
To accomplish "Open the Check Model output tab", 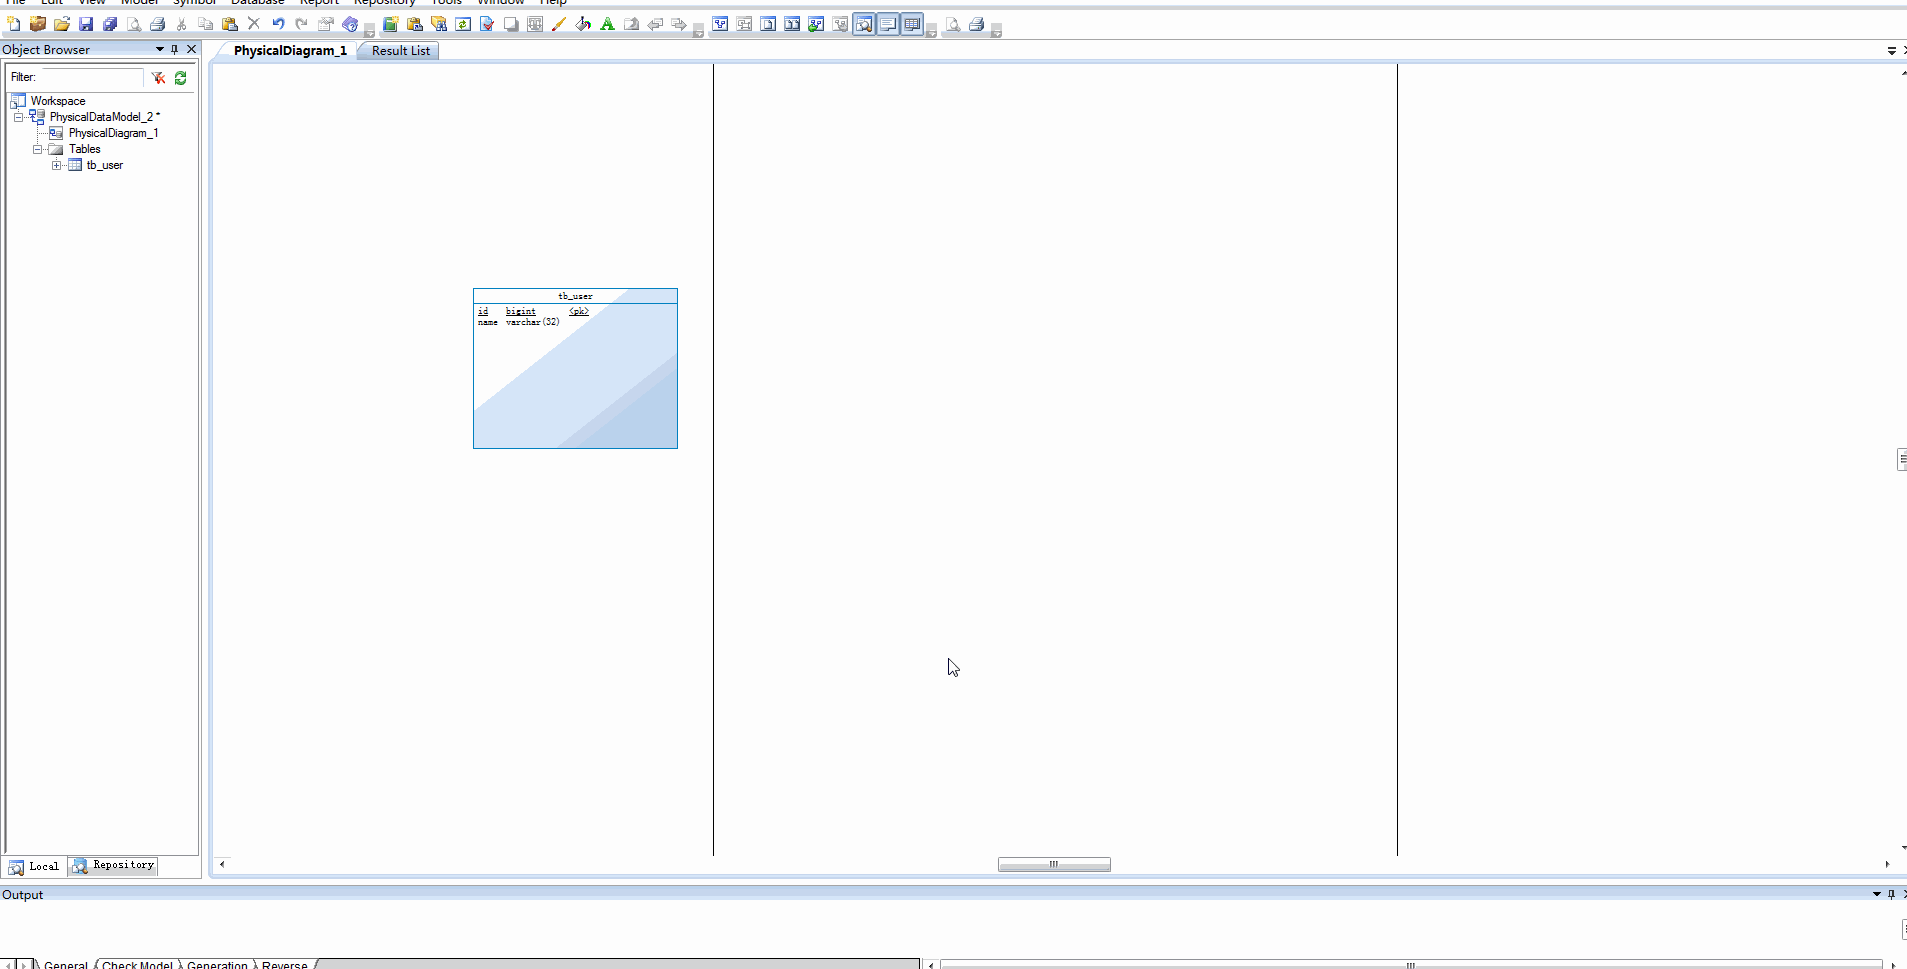I will pos(137,964).
